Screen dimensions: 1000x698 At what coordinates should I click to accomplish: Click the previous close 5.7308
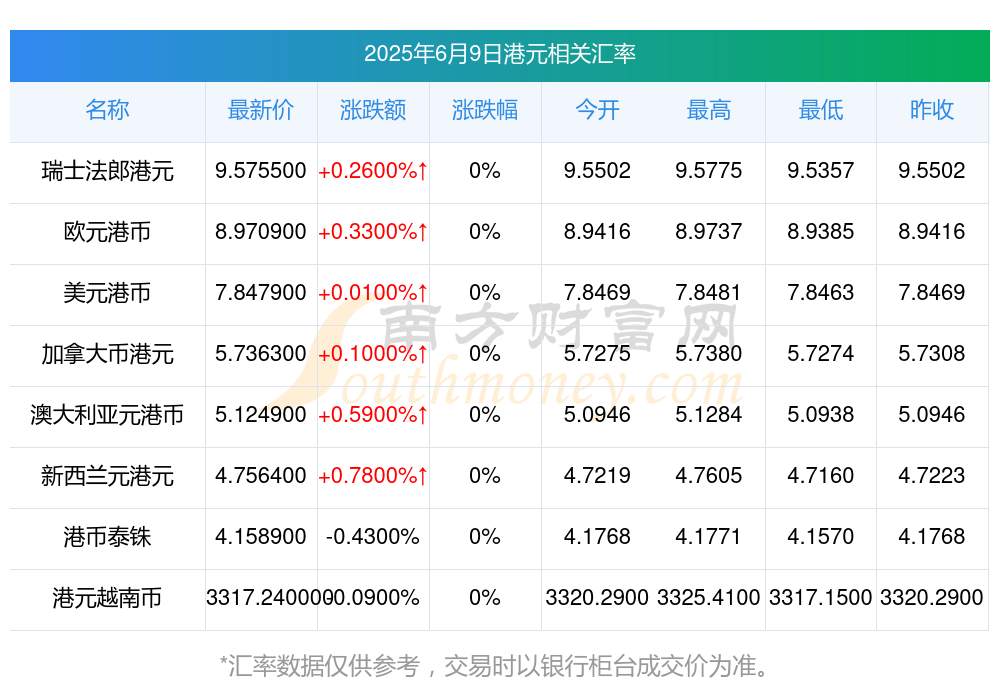932,353
